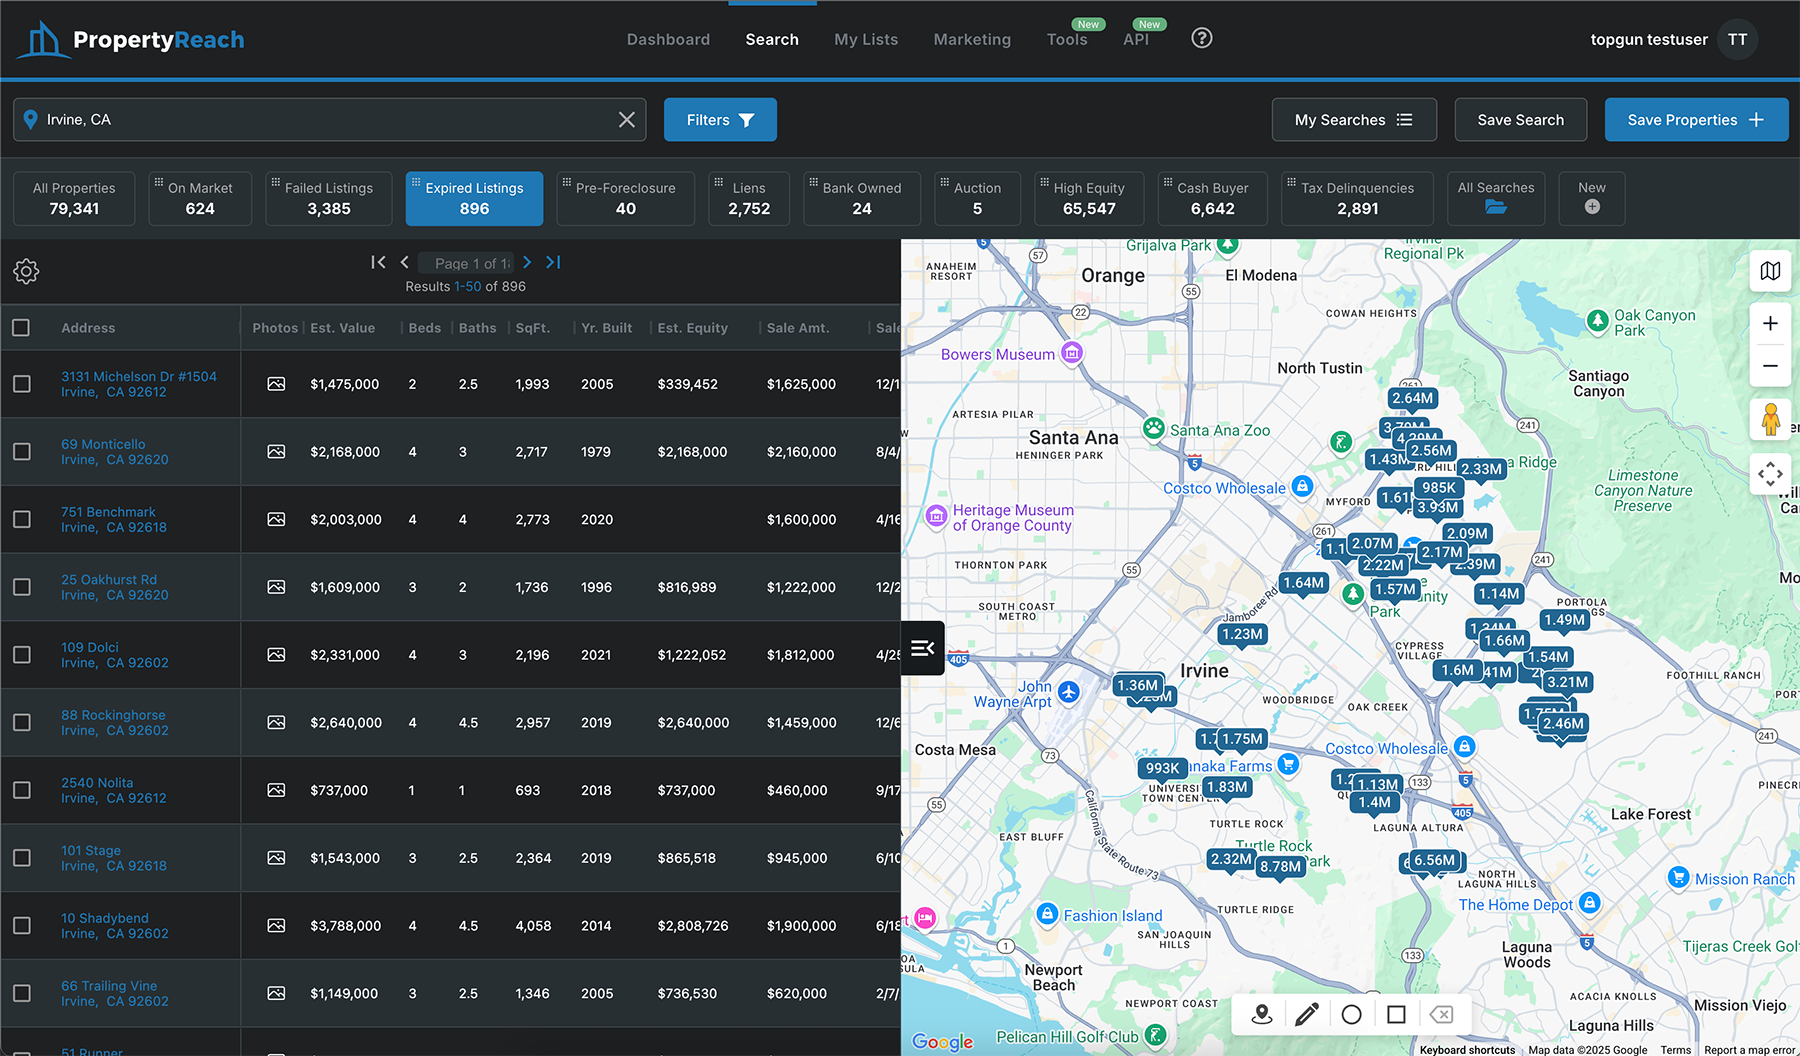Viewport: 1800px width, 1056px height.
Task: View photos for 88 Rockinghorse
Action: click(x=276, y=723)
